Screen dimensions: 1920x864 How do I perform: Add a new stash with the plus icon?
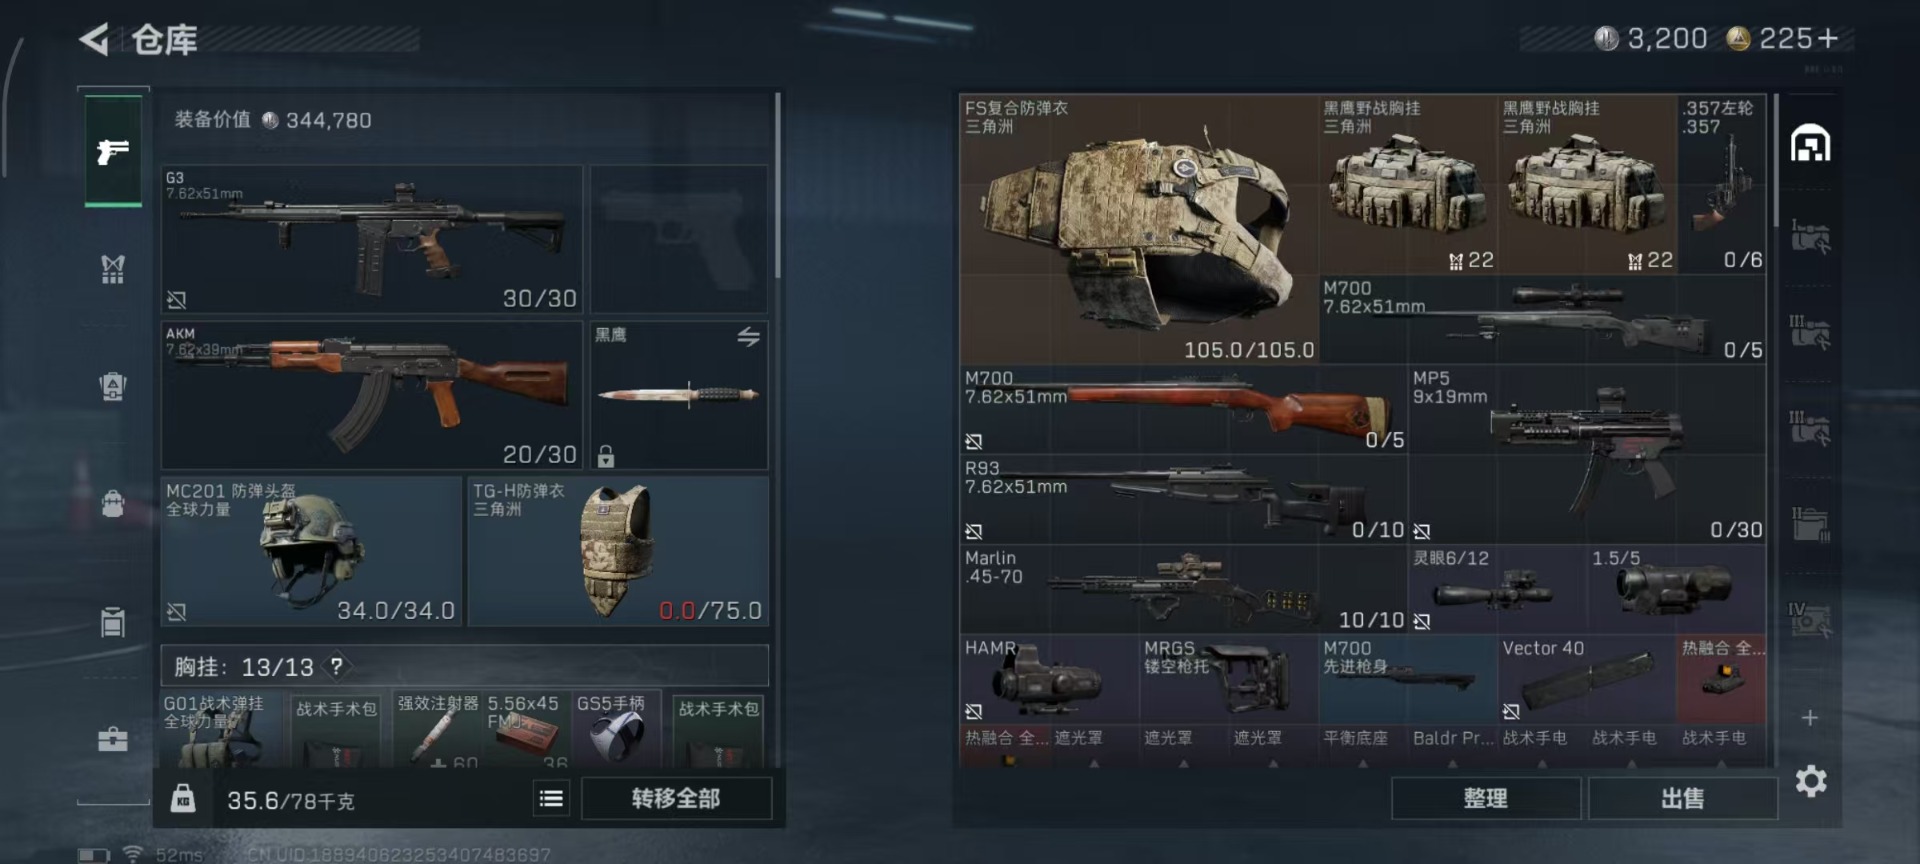click(1809, 717)
